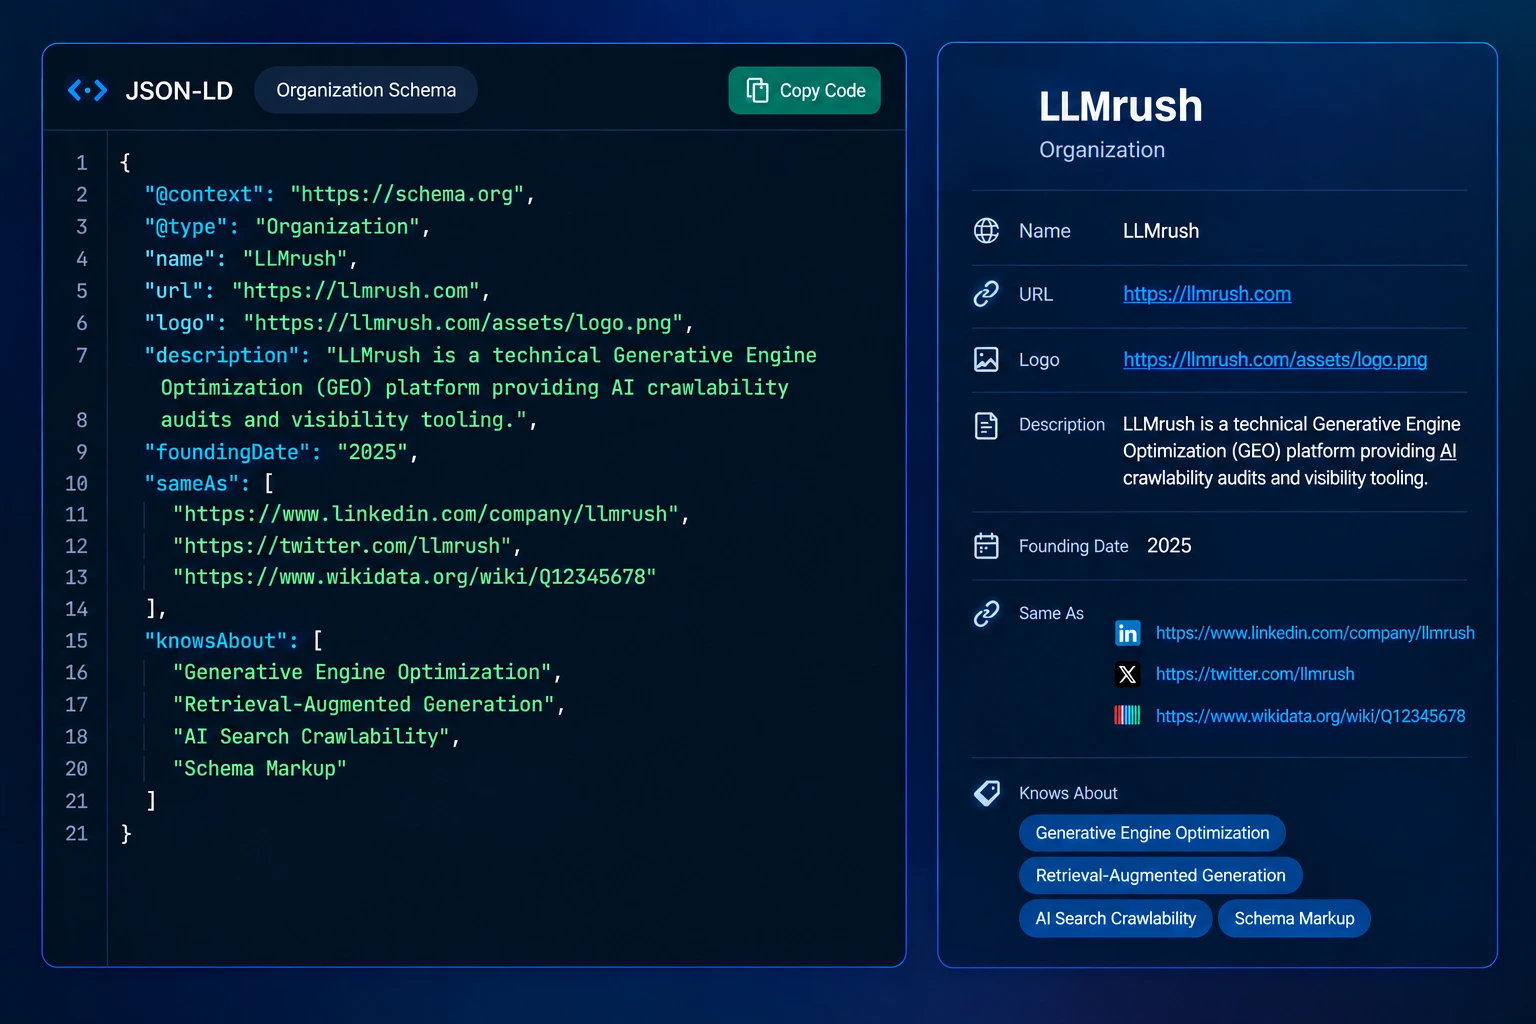Click the "@context" line in the code
This screenshot has width=1536, height=1024.
(340, 194)
